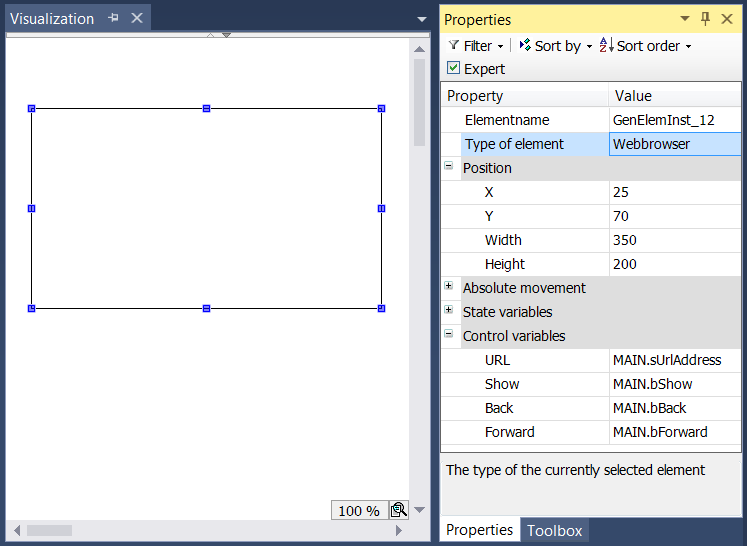The width and height of the screenshot is (747, 546).
Task: Click the top-center resize handle
Action: click(206, 109)
